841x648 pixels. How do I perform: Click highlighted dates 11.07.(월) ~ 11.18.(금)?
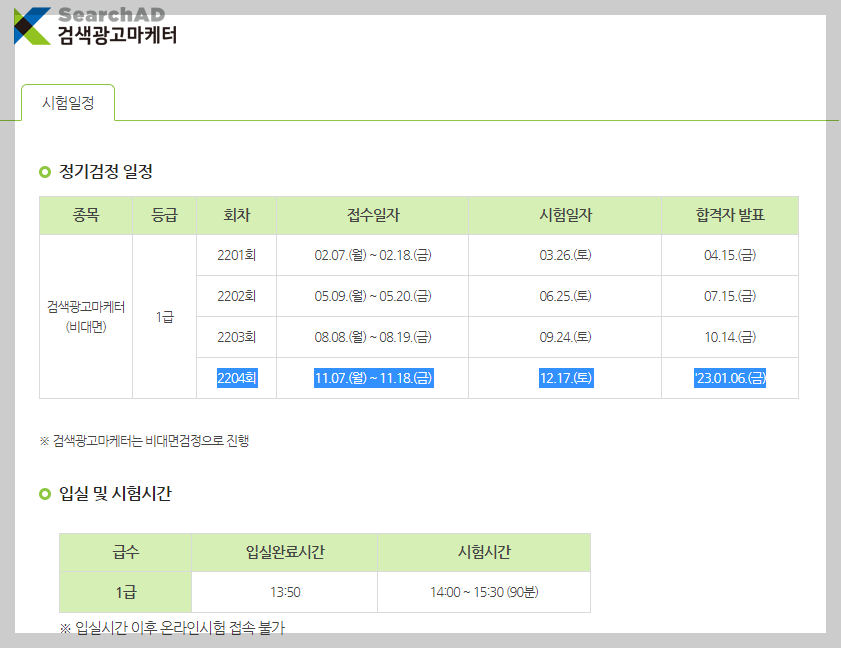[373, 378]
